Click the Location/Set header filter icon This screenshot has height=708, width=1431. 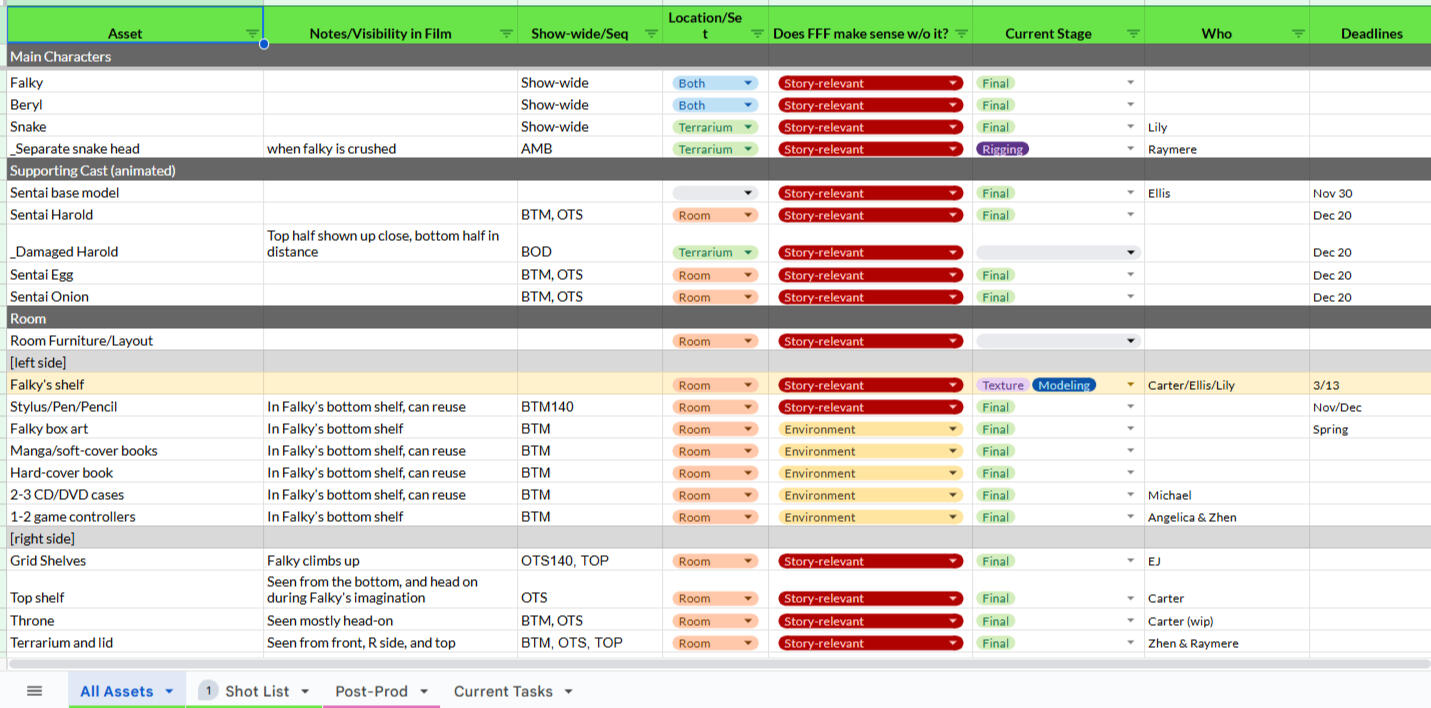coord(757,34)
